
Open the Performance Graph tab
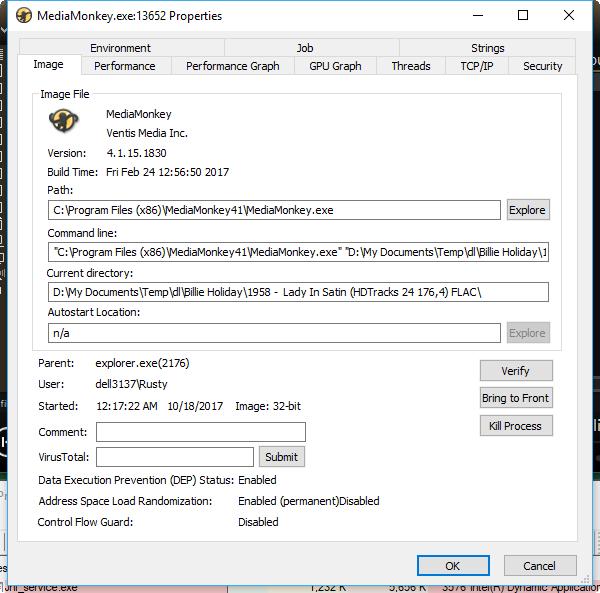click(x=233, y=66)
